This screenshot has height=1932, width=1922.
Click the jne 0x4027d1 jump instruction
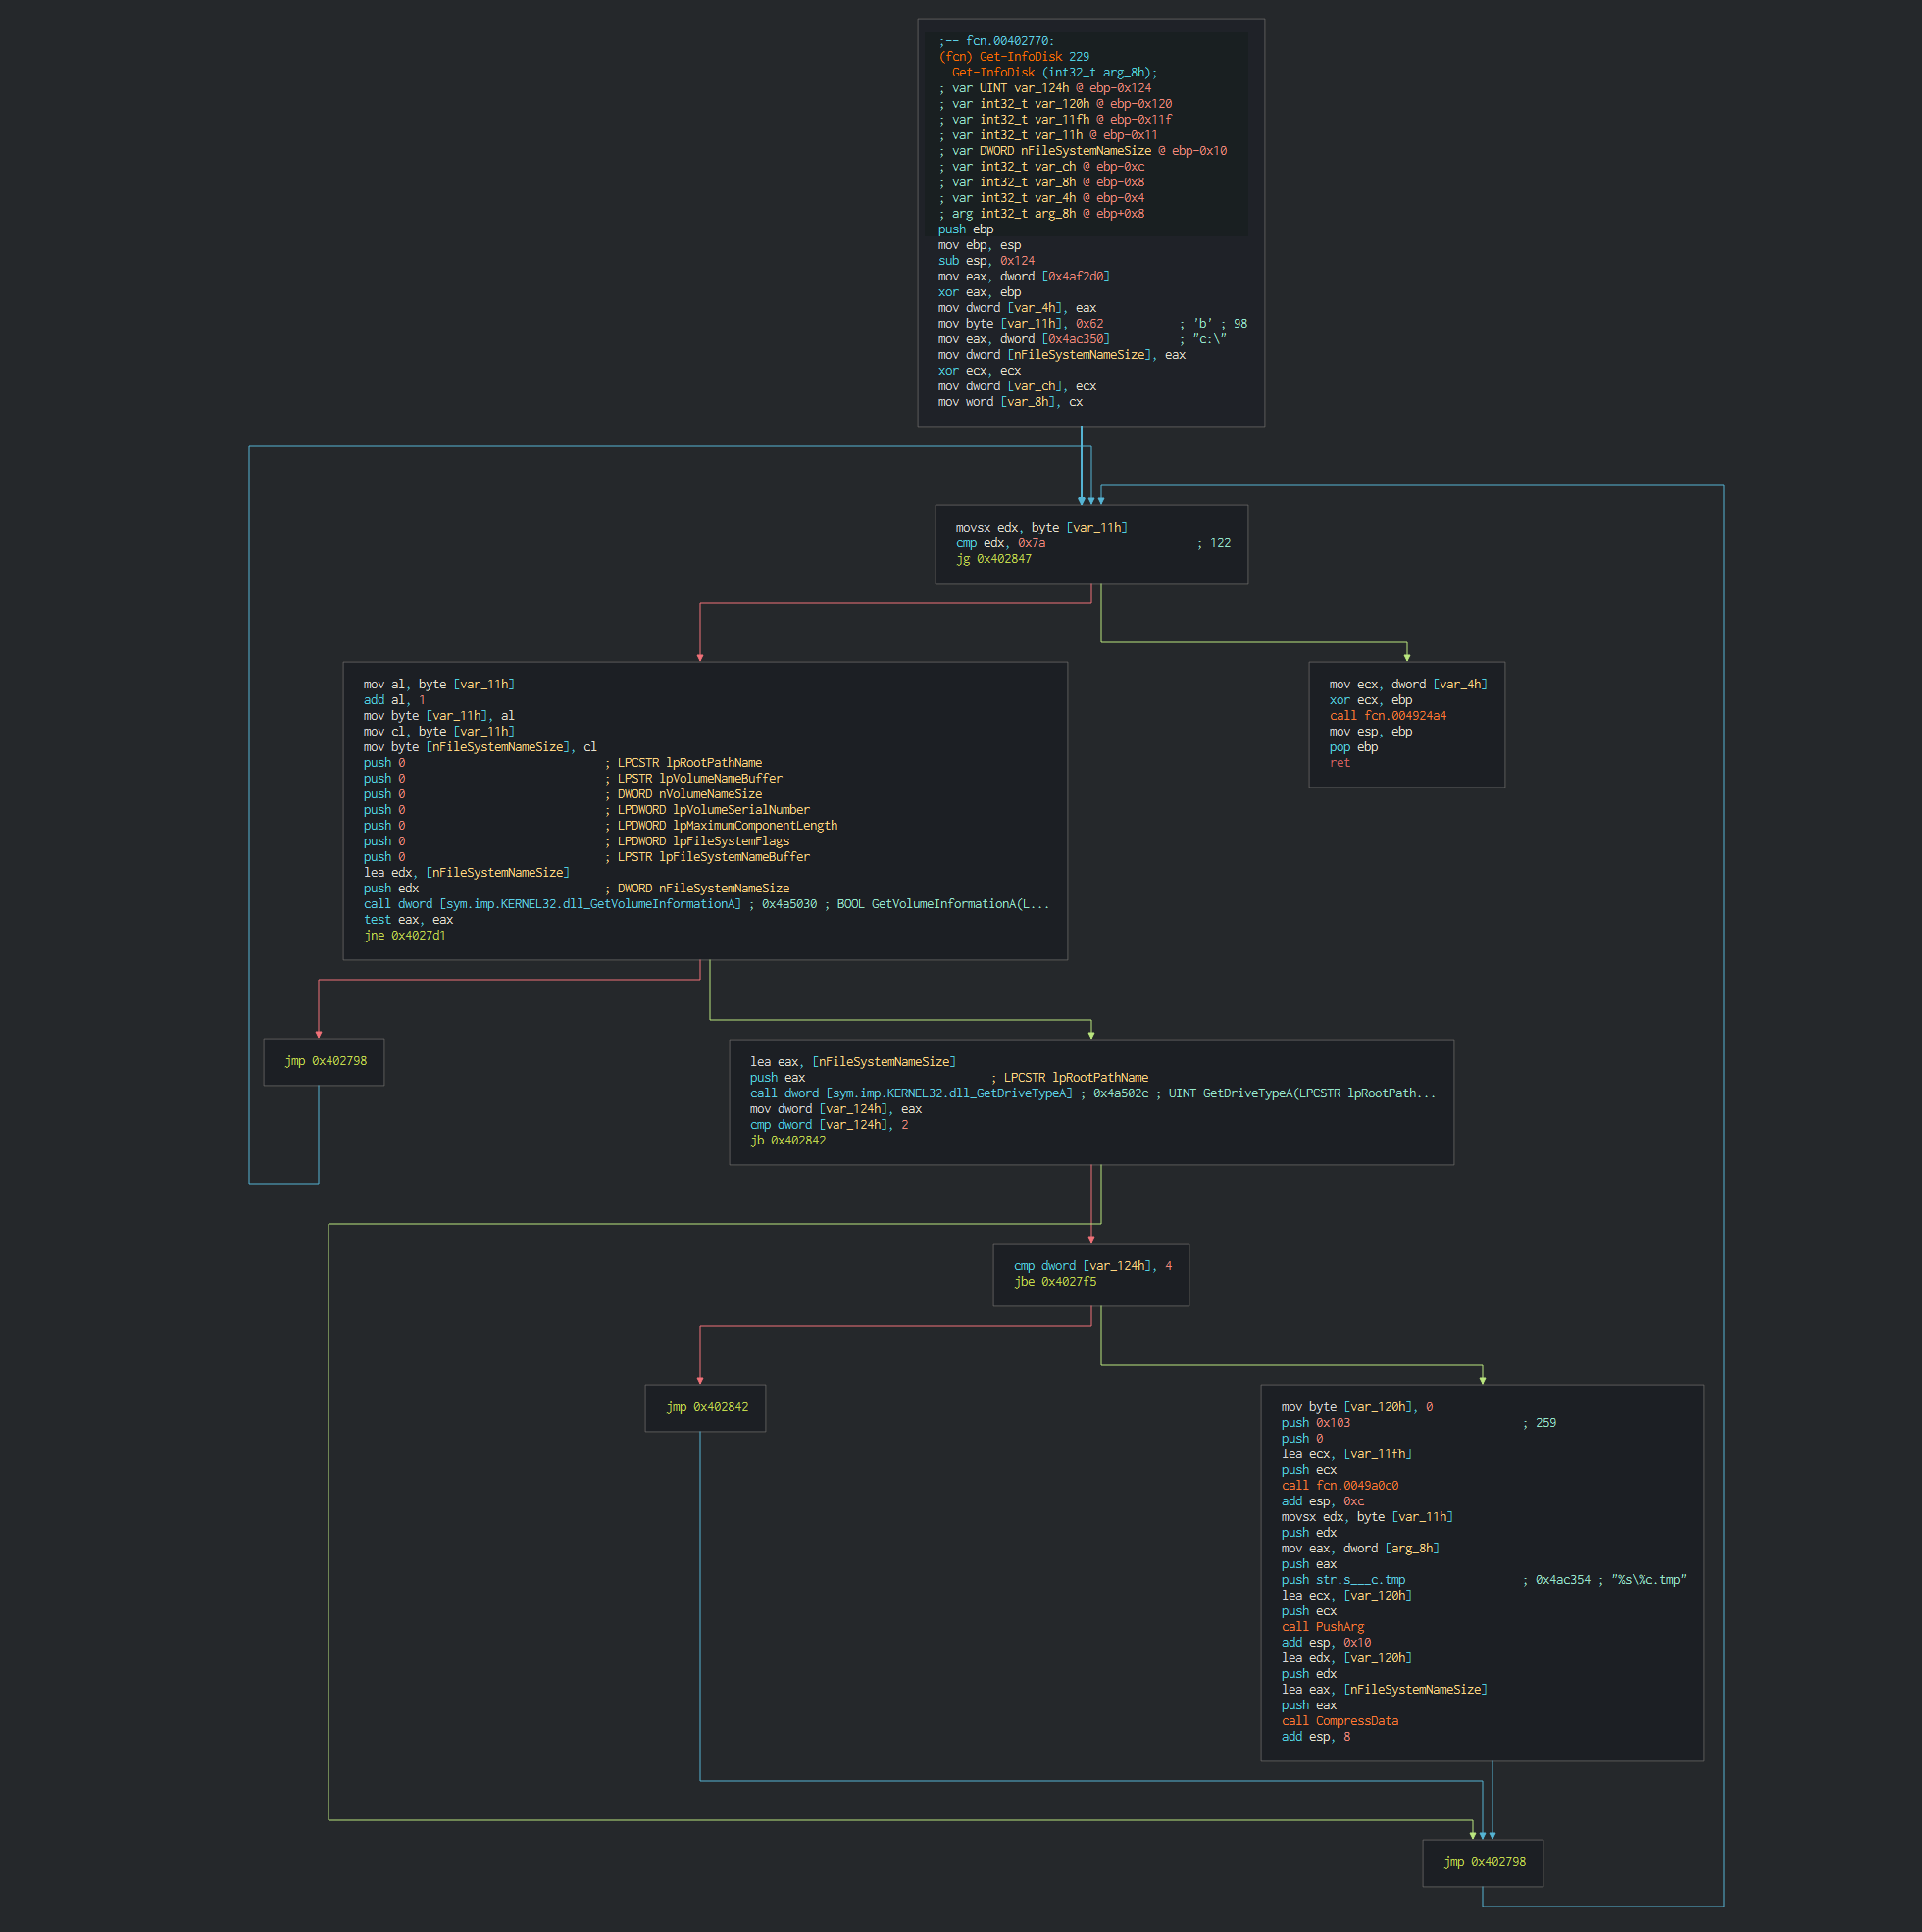click(x=404, y=936)
